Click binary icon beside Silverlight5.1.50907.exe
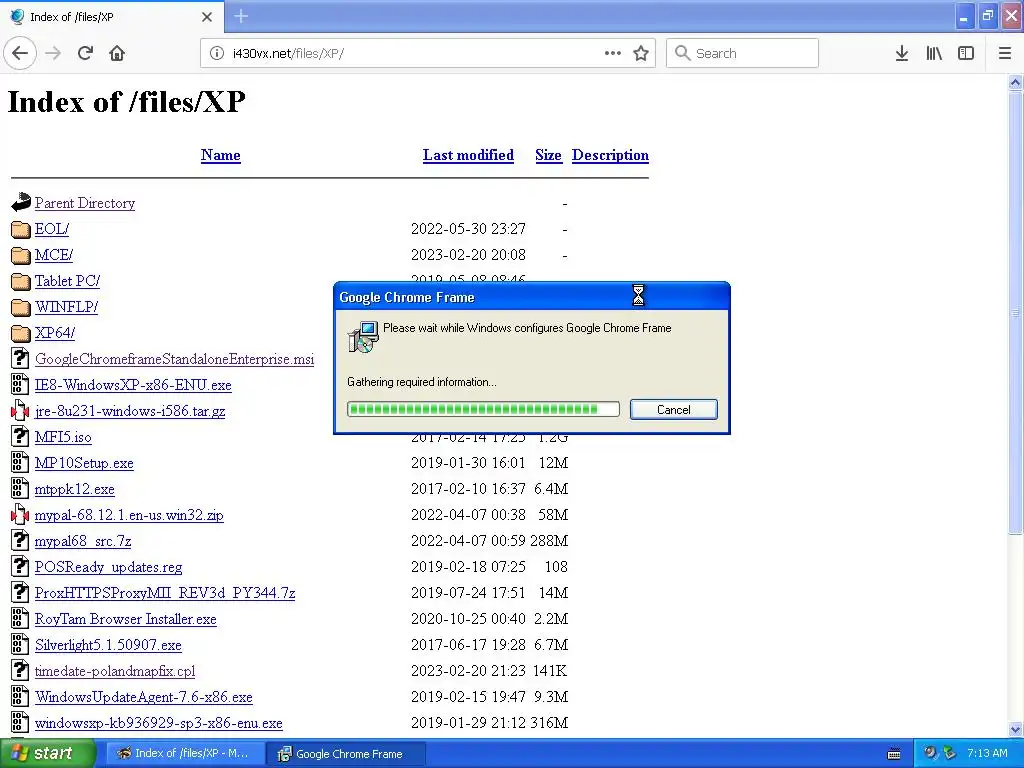Screen dimensions: 1024x768 click(x=20, y=645)
